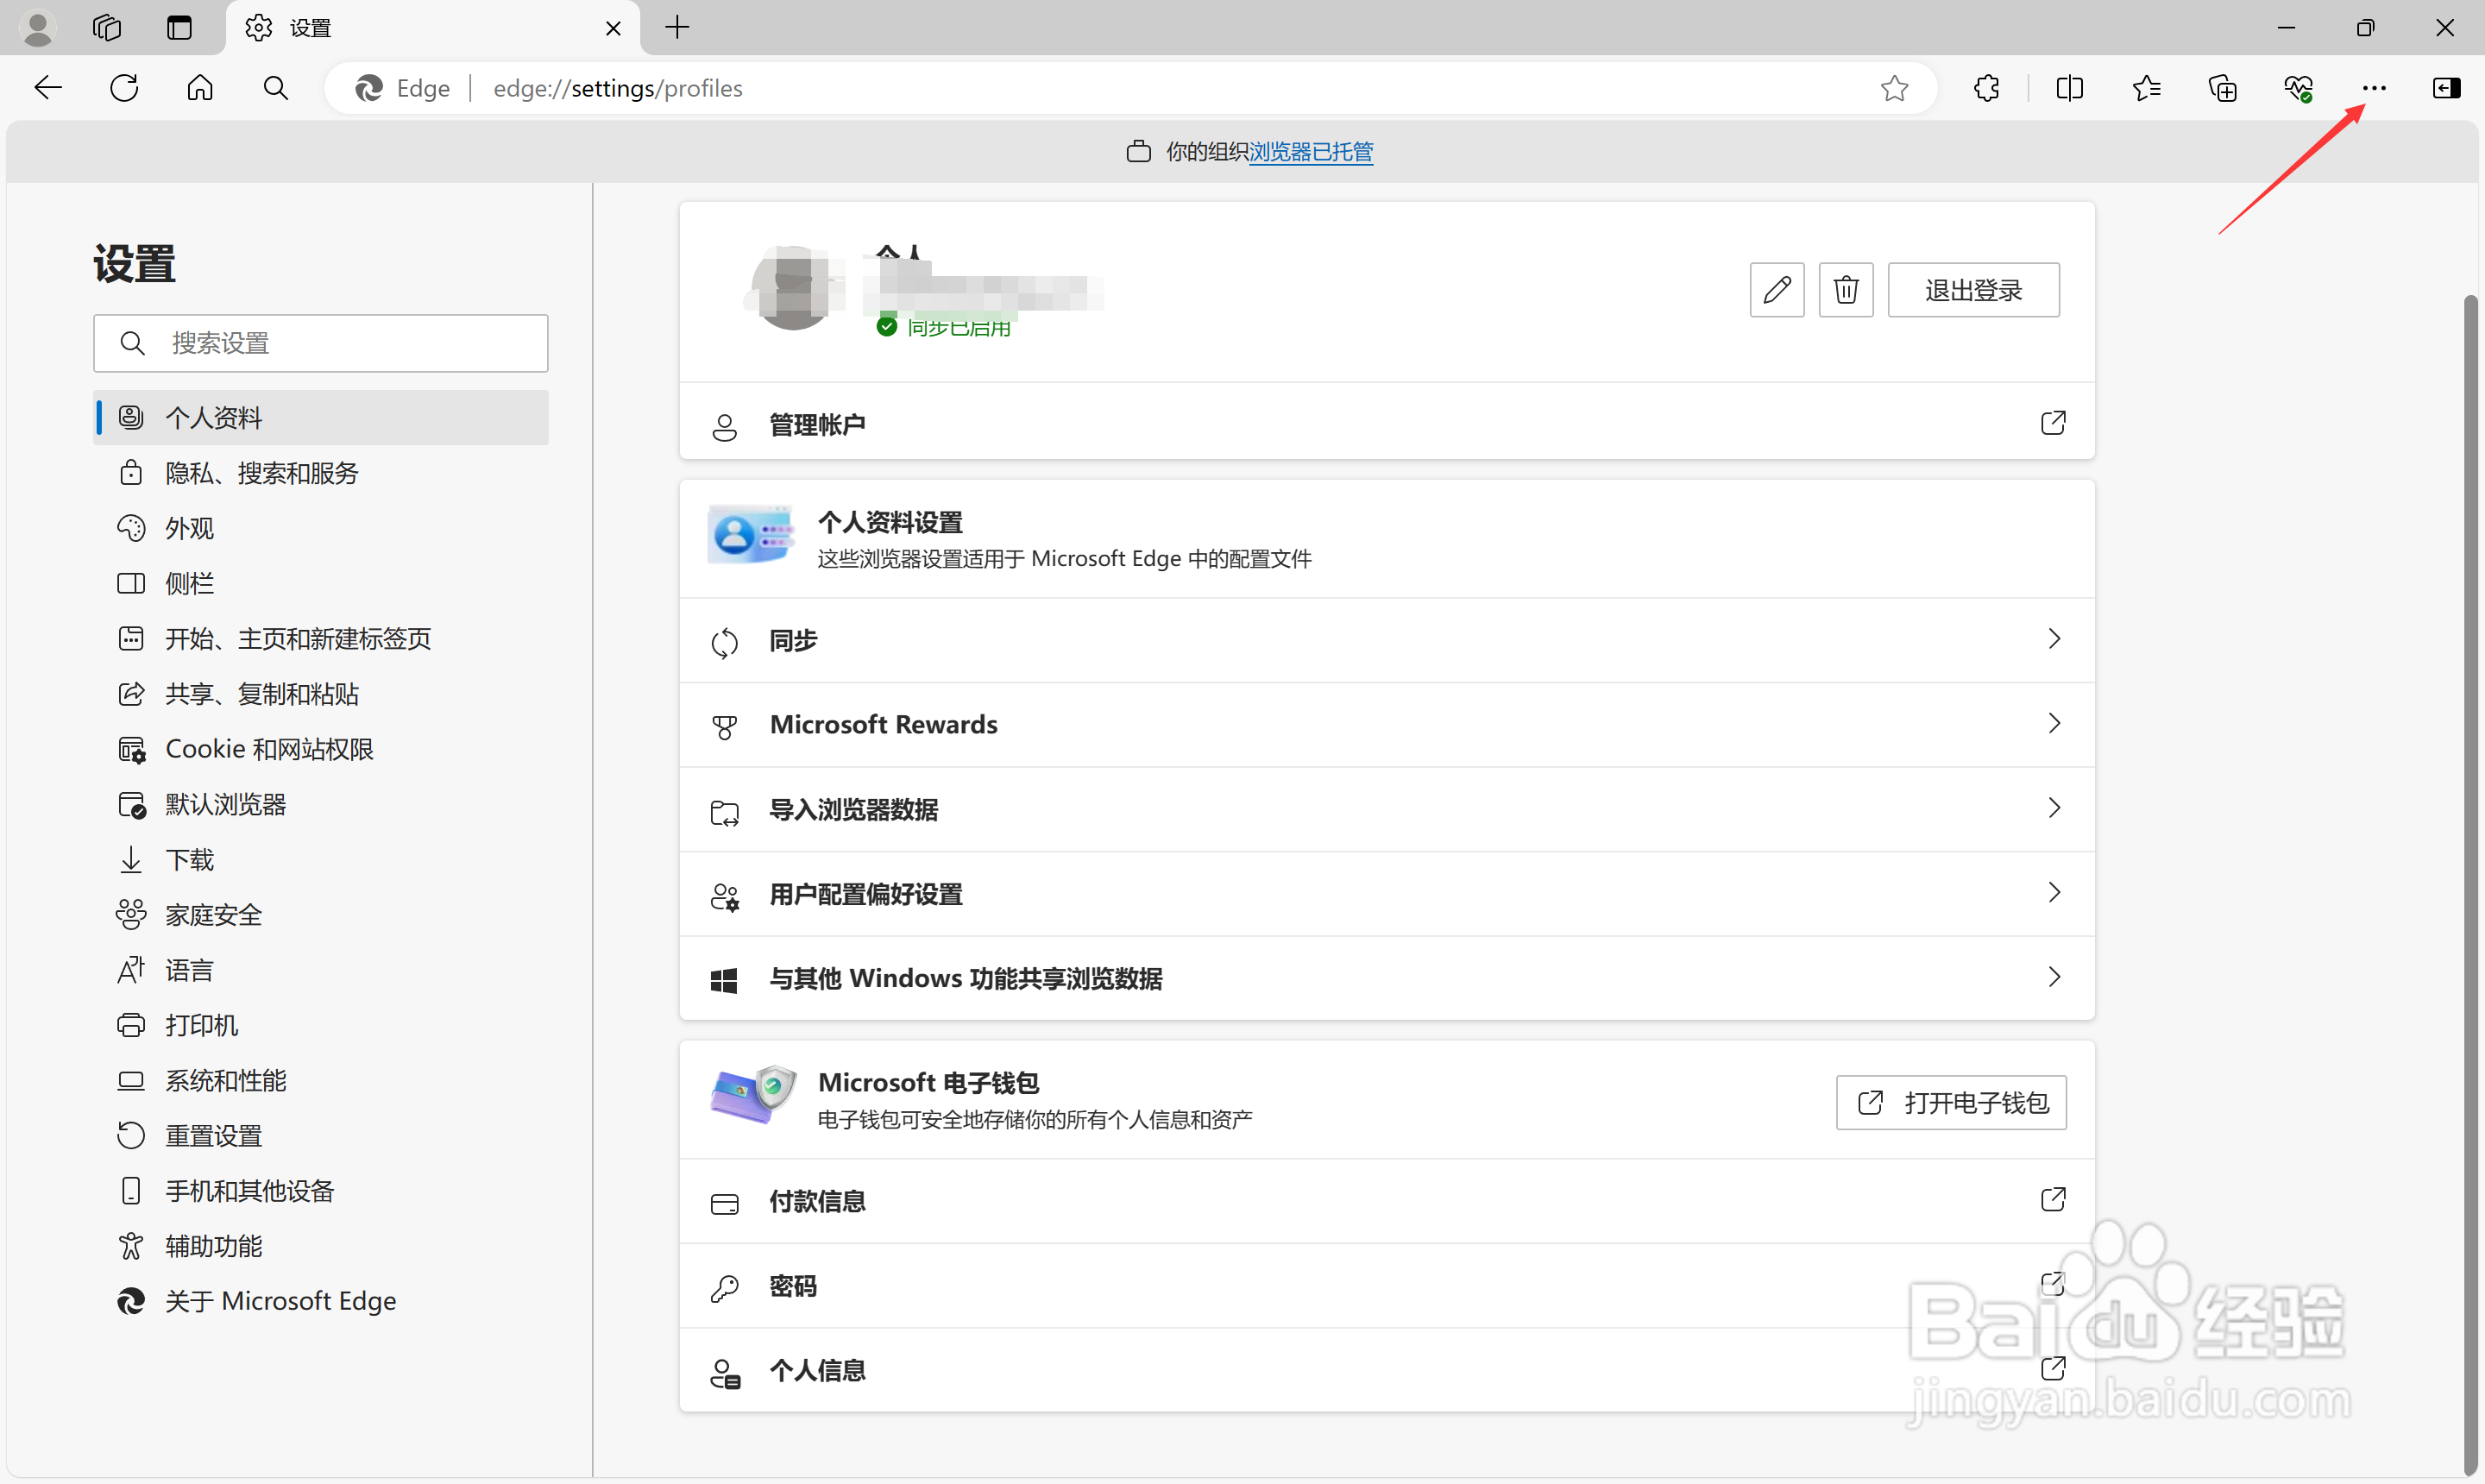Viewport: 2485px width, 1484px height.
Task: Open the Extensions puzzle icon
Action: point(1987,88)
